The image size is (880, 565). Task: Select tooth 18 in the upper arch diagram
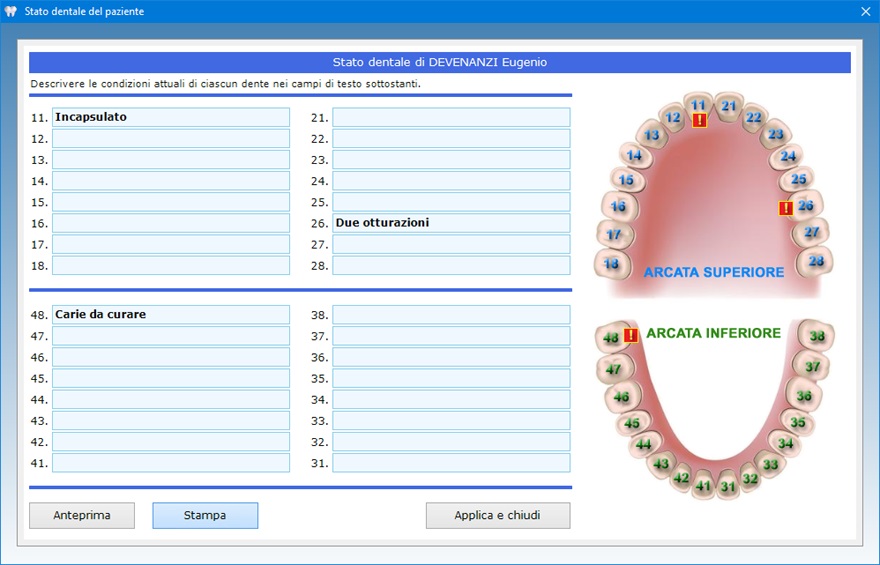pos(611,263)
